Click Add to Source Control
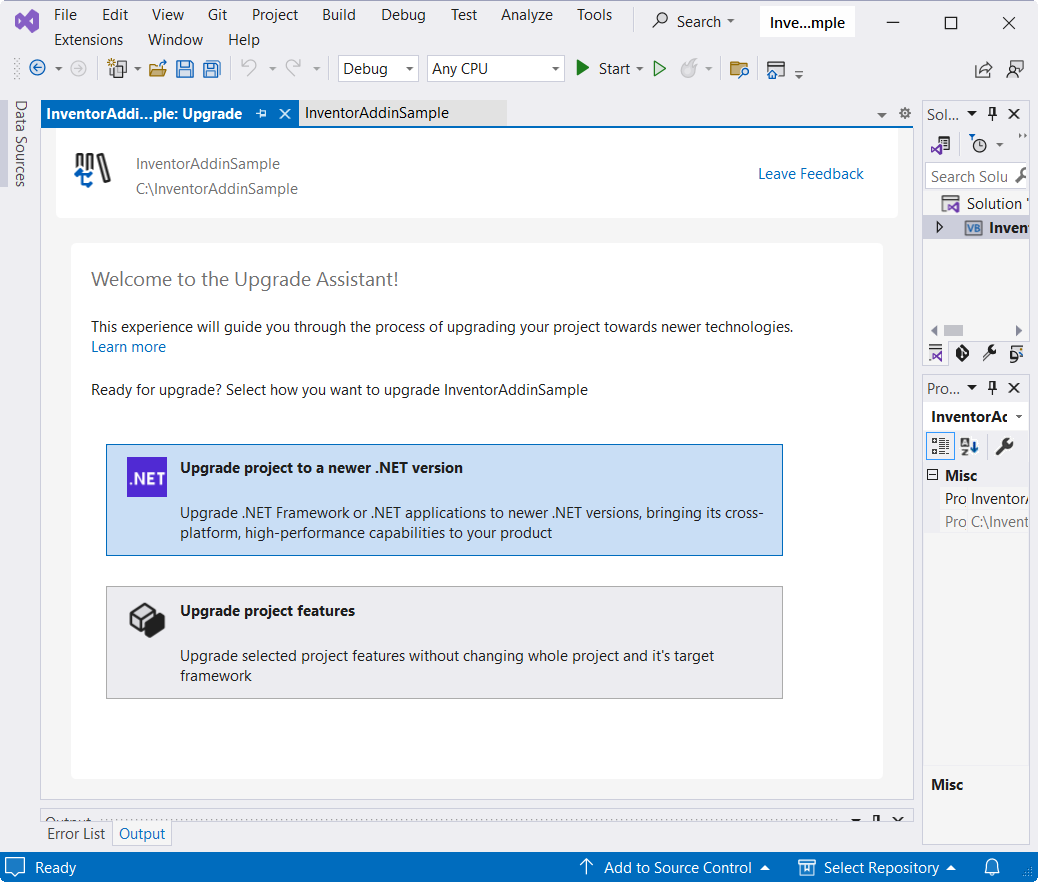 674,867
